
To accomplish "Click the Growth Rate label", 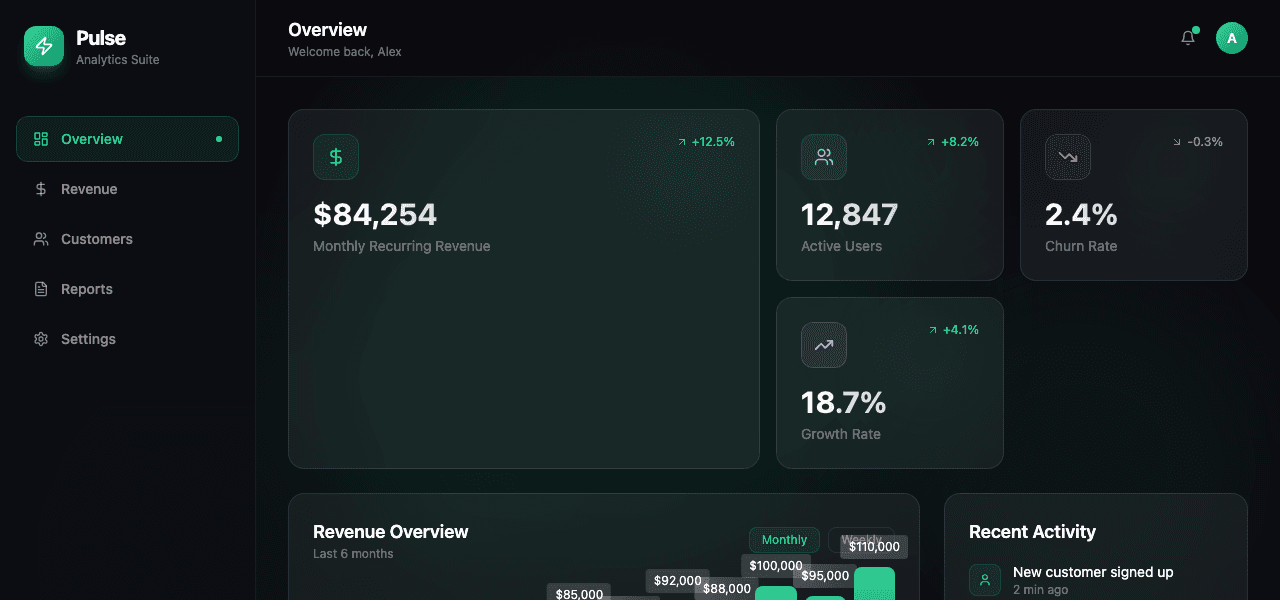I will click(841, 434).
